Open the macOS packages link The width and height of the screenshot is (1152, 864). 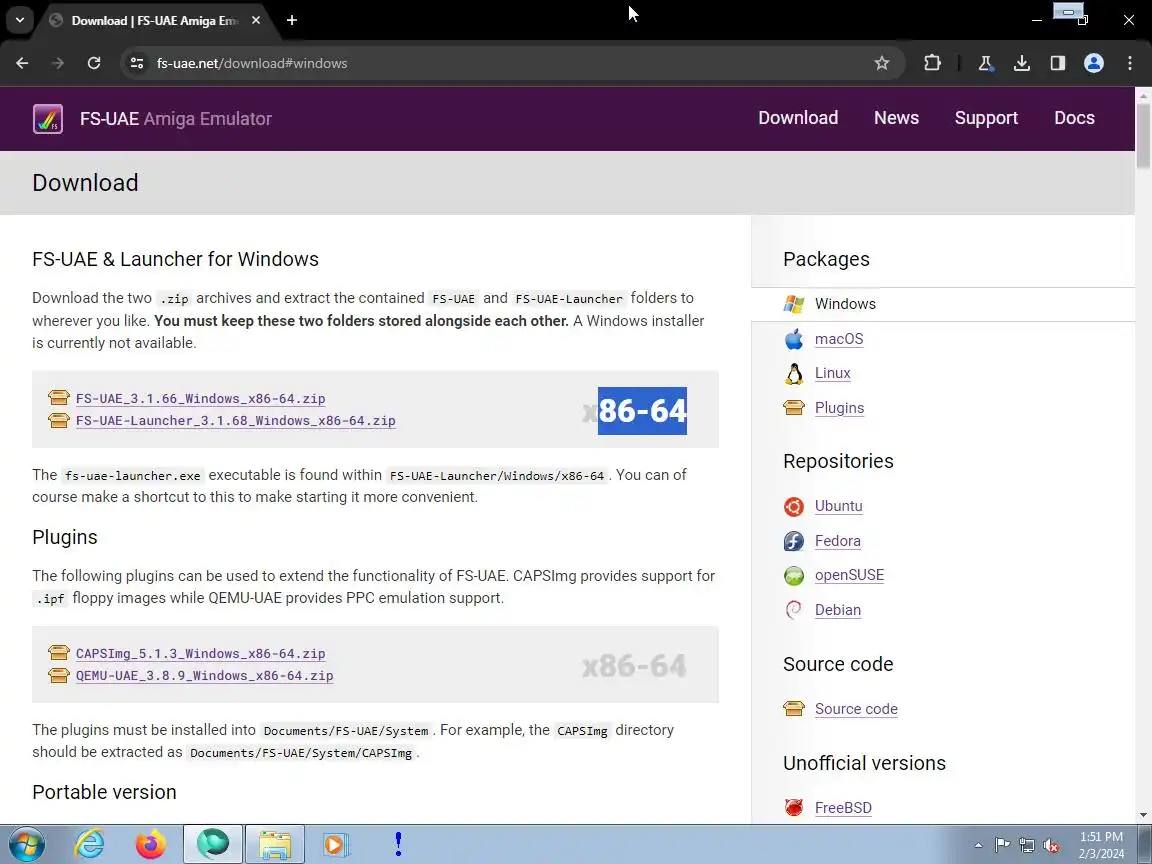pyautogui.click(x=839, y=339)
